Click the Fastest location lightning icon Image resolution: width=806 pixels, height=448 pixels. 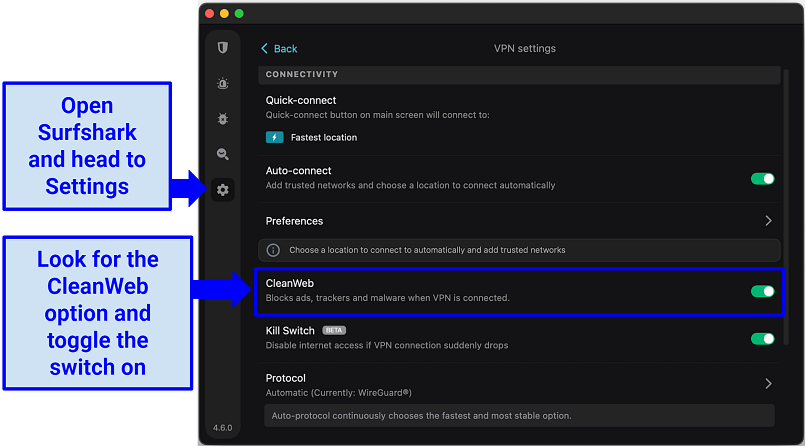click(274, 137)
